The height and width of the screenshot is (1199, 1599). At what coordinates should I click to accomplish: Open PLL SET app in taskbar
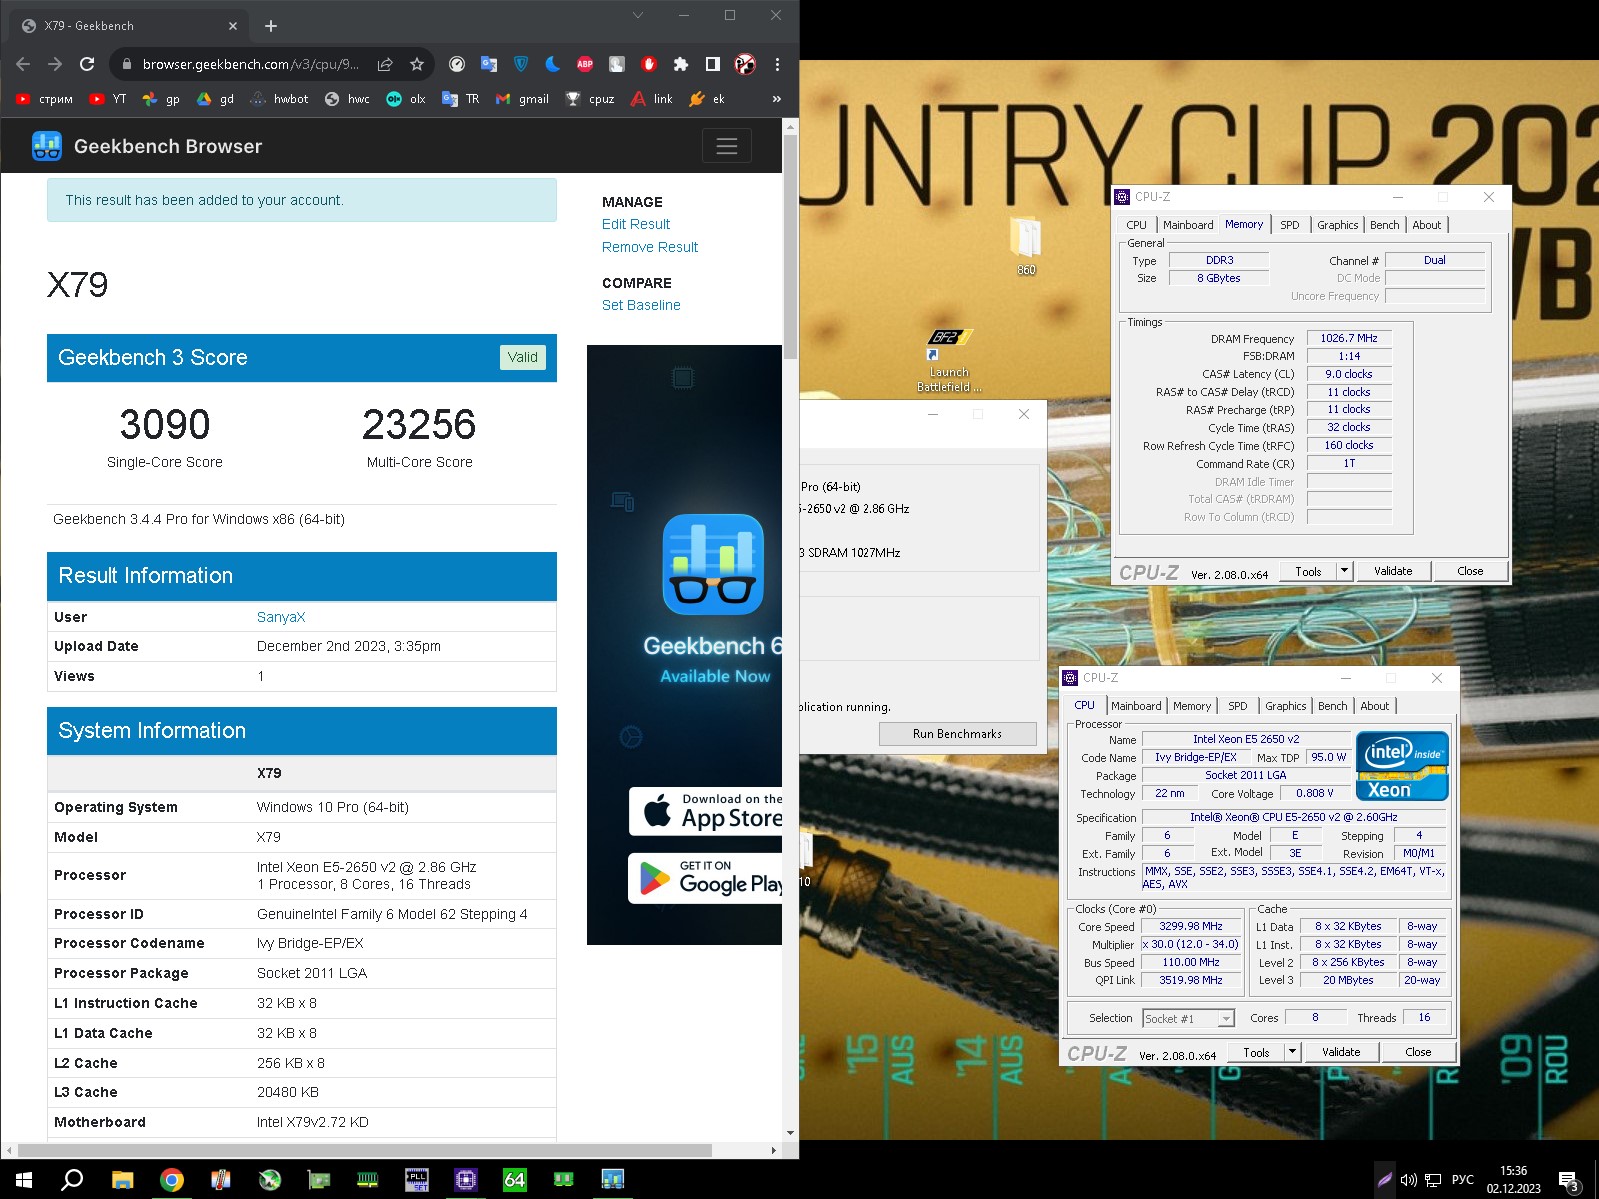pyautogui.click(x=416, y=1180)
